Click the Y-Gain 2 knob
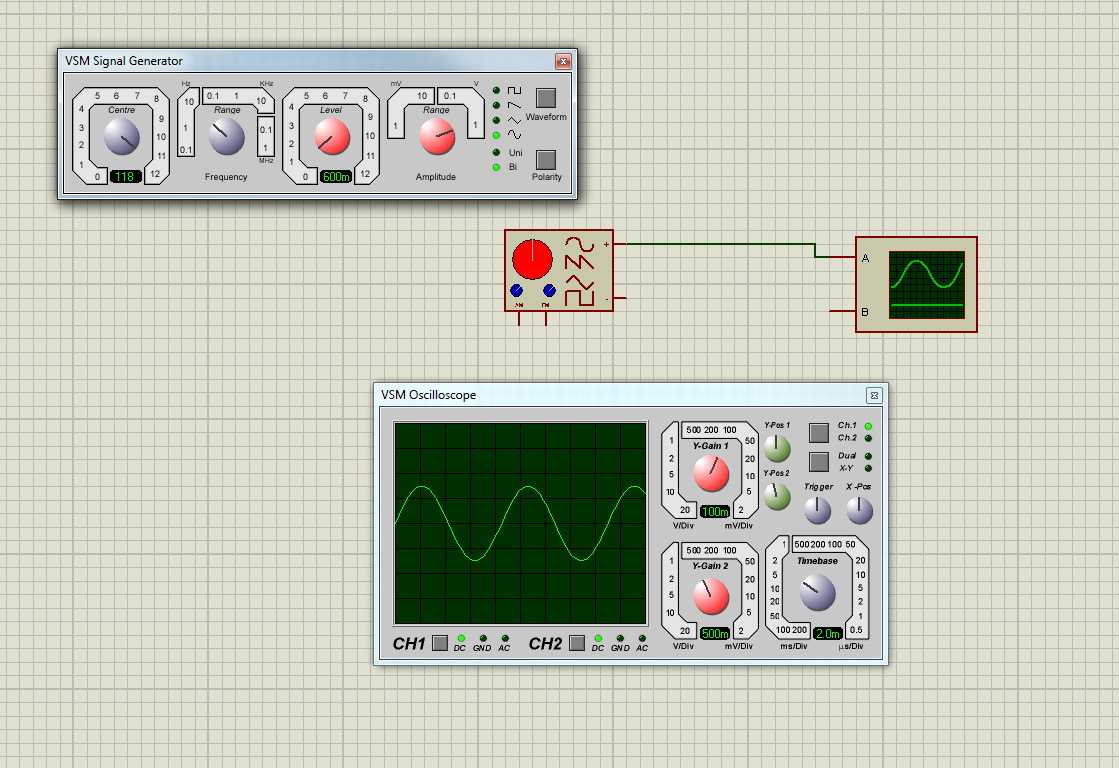 pos(712,597)
